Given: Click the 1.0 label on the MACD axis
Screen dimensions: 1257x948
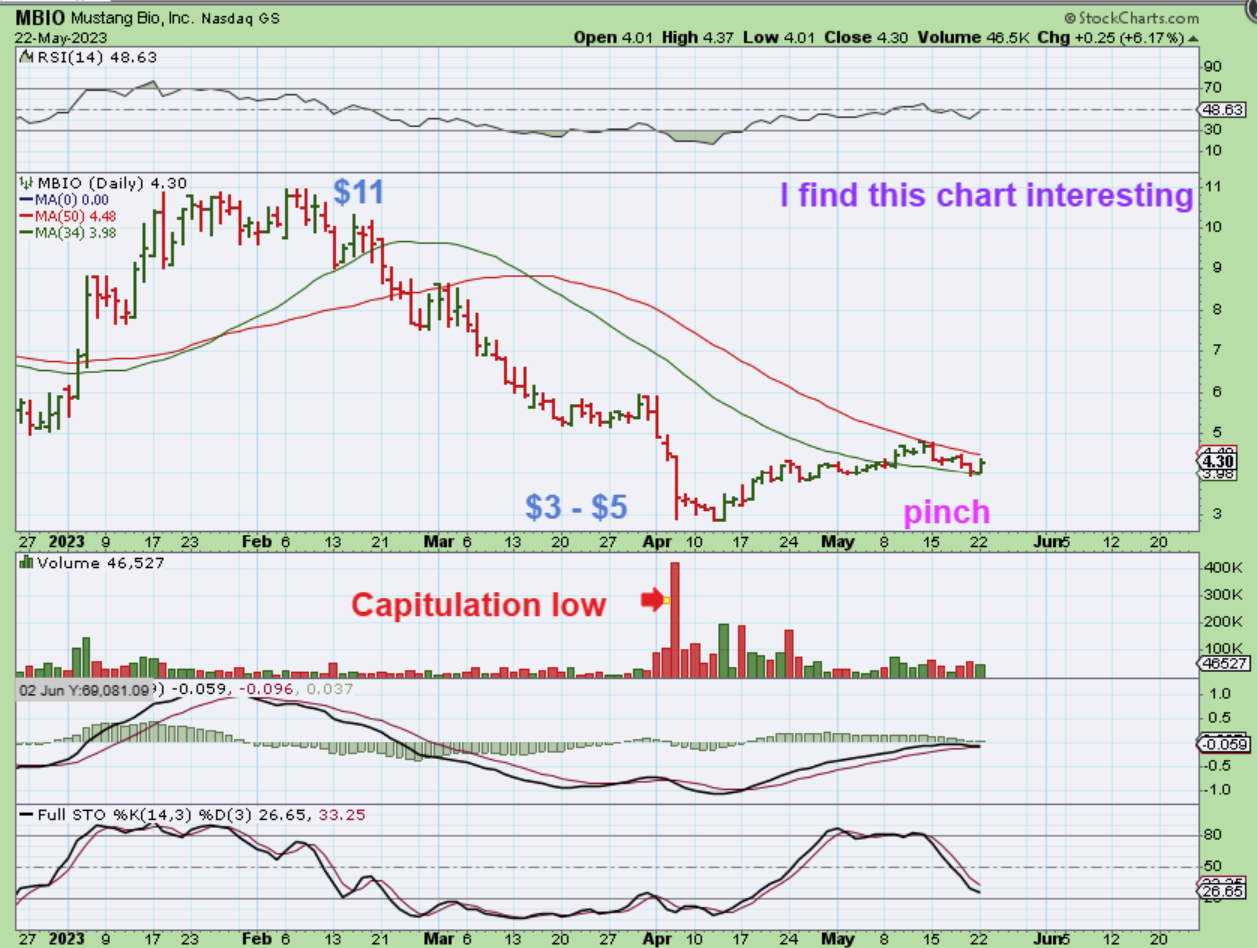Looking at the screenshot, I should pos(1218,693).
